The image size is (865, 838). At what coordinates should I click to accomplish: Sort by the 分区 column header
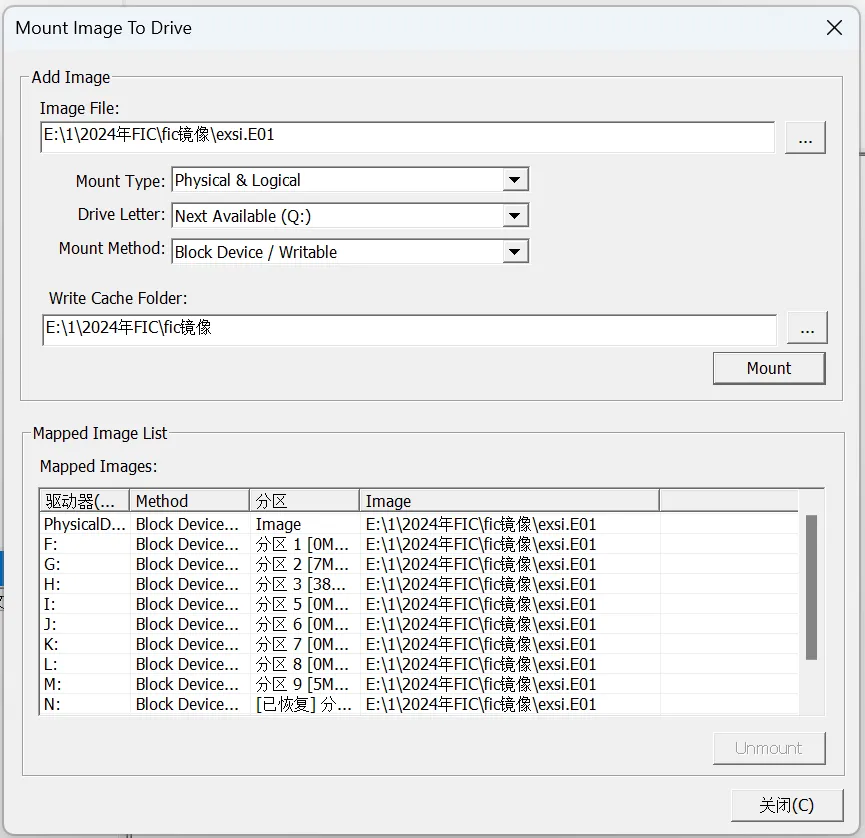[x=305, y=500]
